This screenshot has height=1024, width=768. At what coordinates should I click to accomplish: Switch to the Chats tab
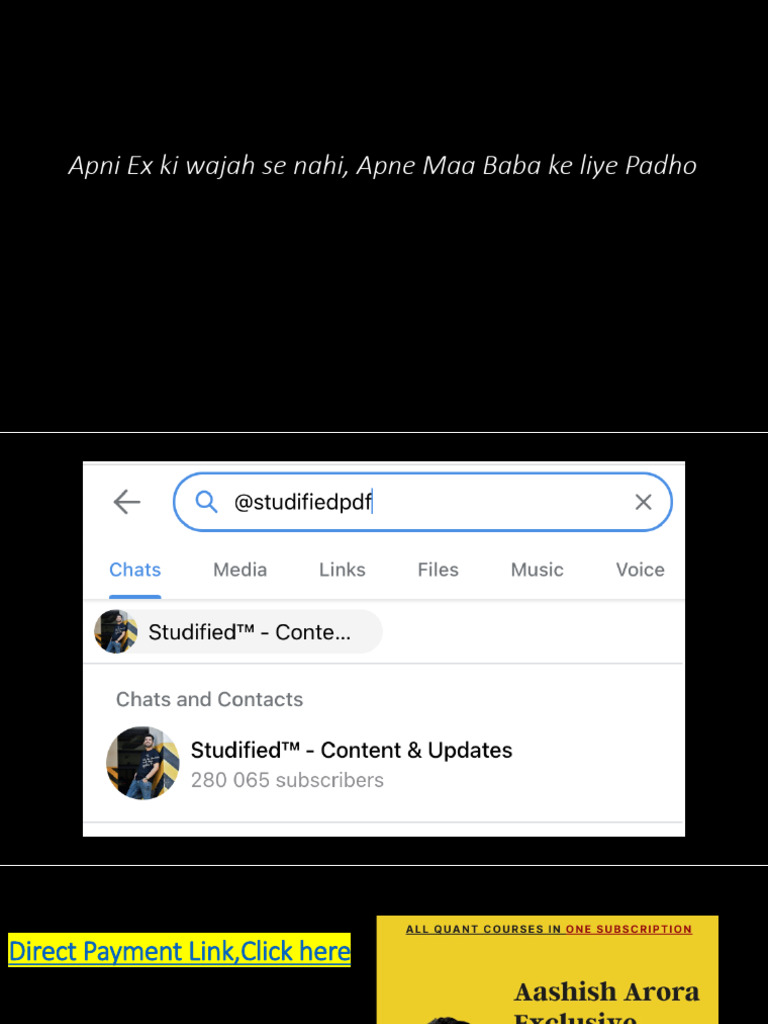[135, 569]
